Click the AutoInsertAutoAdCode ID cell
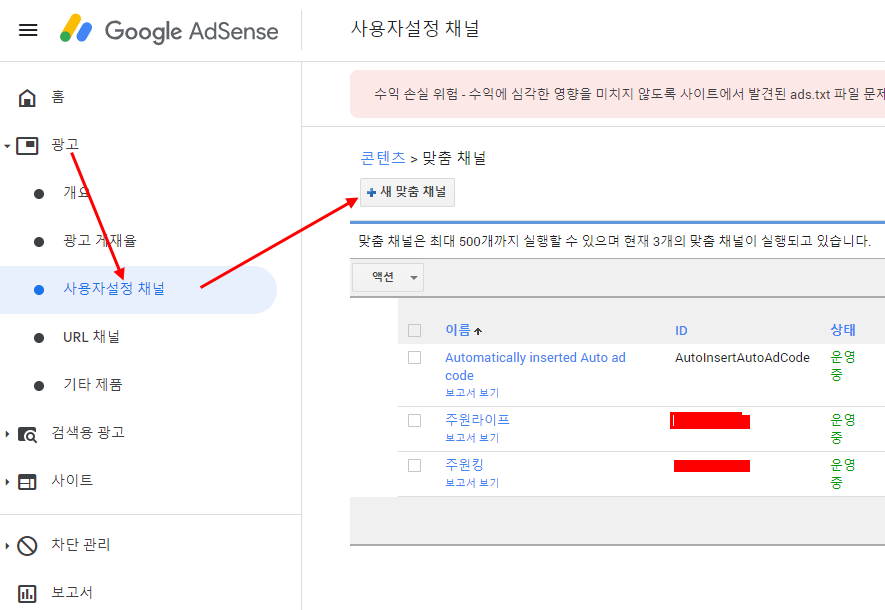The image size is (885, 610). [x=742, y=358]
